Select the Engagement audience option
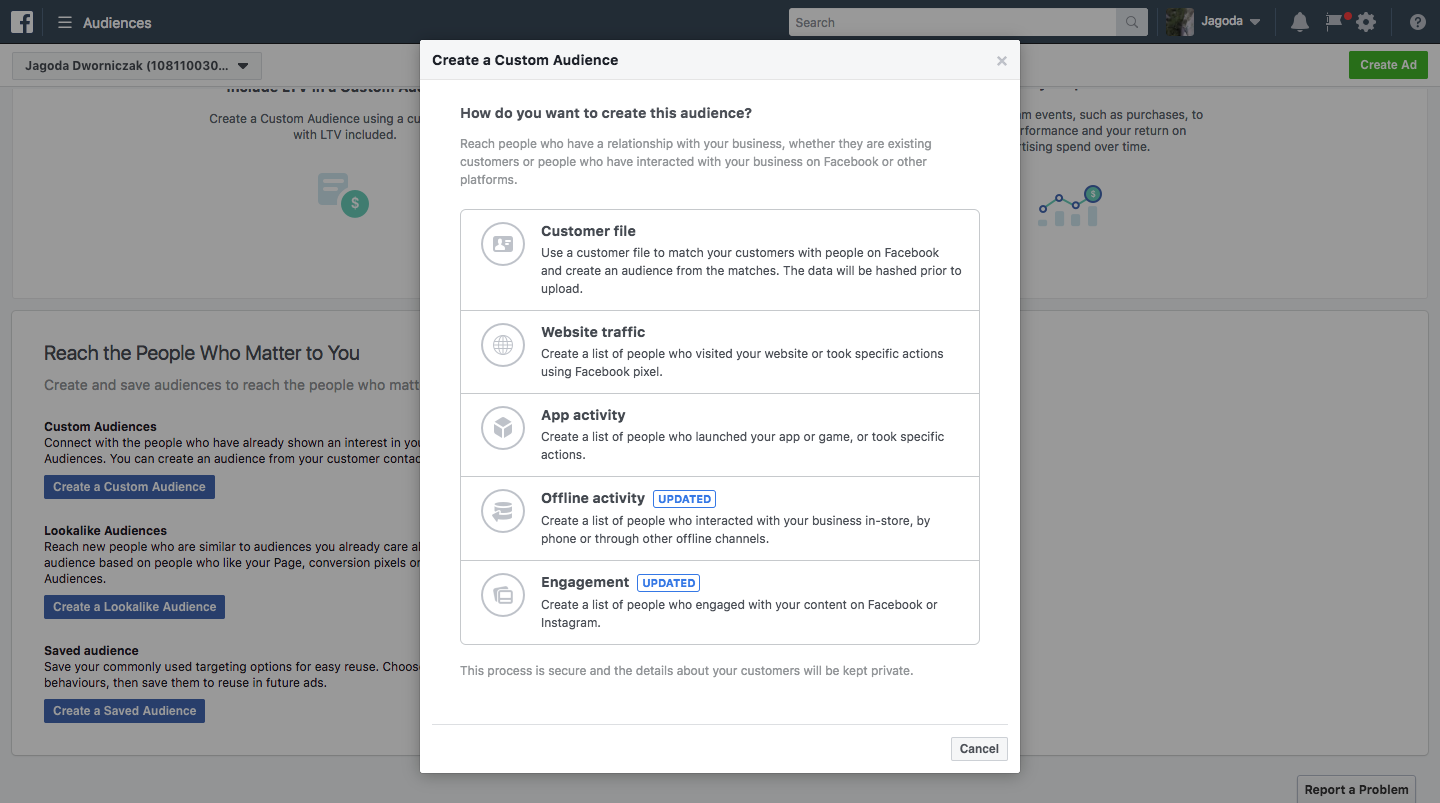 pyautogui.click(x=719, y=602)
